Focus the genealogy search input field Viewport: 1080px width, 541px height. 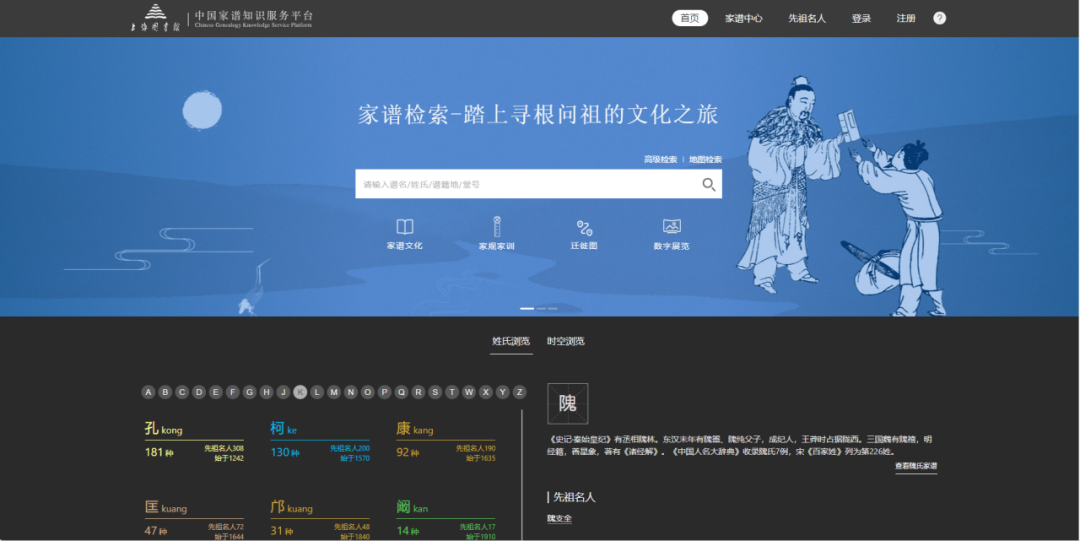click(525, 184)
